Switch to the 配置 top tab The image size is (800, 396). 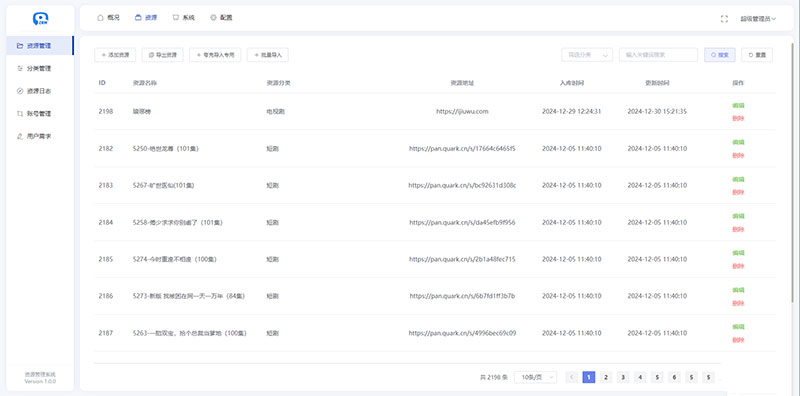point(221,17)
